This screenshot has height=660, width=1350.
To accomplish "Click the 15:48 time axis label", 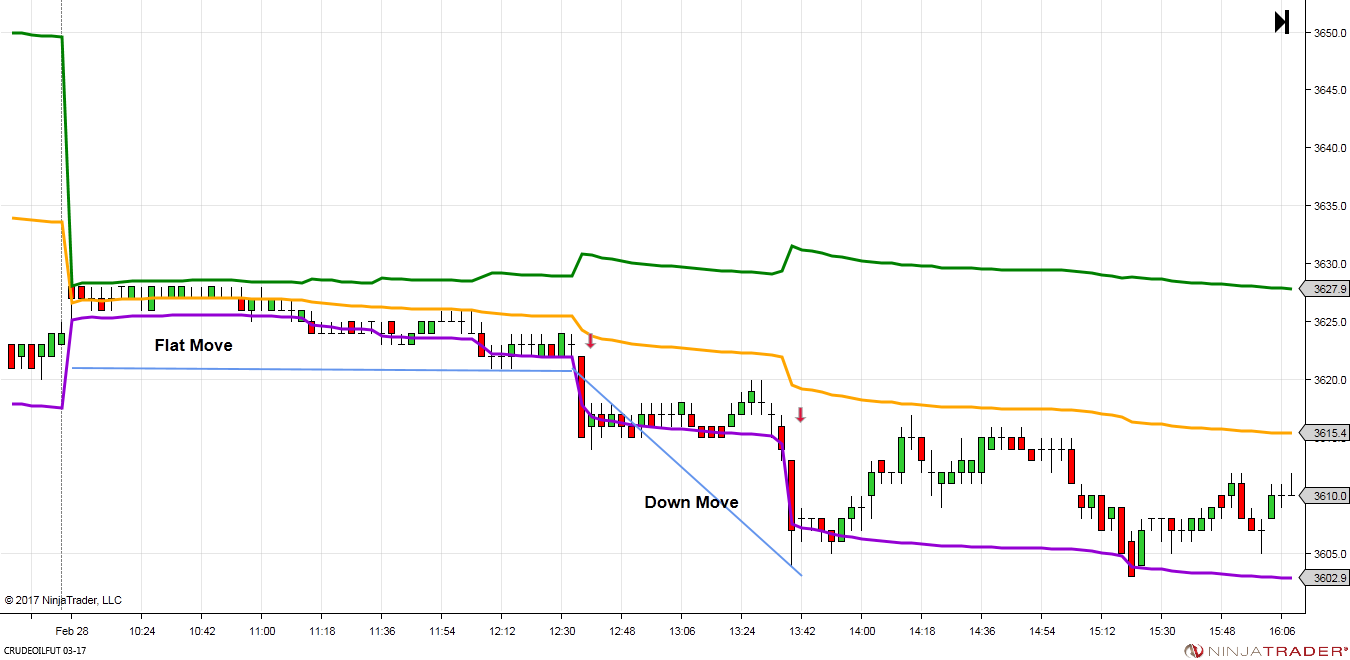I will (1221, 631).
